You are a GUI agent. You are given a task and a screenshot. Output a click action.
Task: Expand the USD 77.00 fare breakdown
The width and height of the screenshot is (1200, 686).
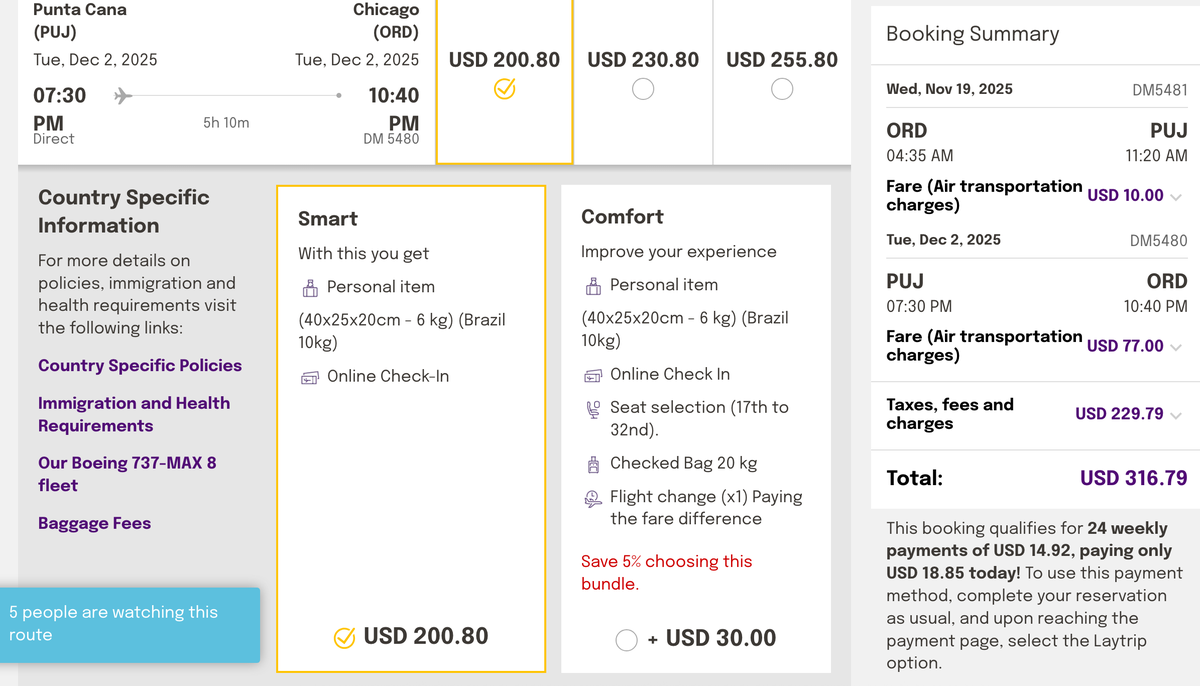(1175, 347)
